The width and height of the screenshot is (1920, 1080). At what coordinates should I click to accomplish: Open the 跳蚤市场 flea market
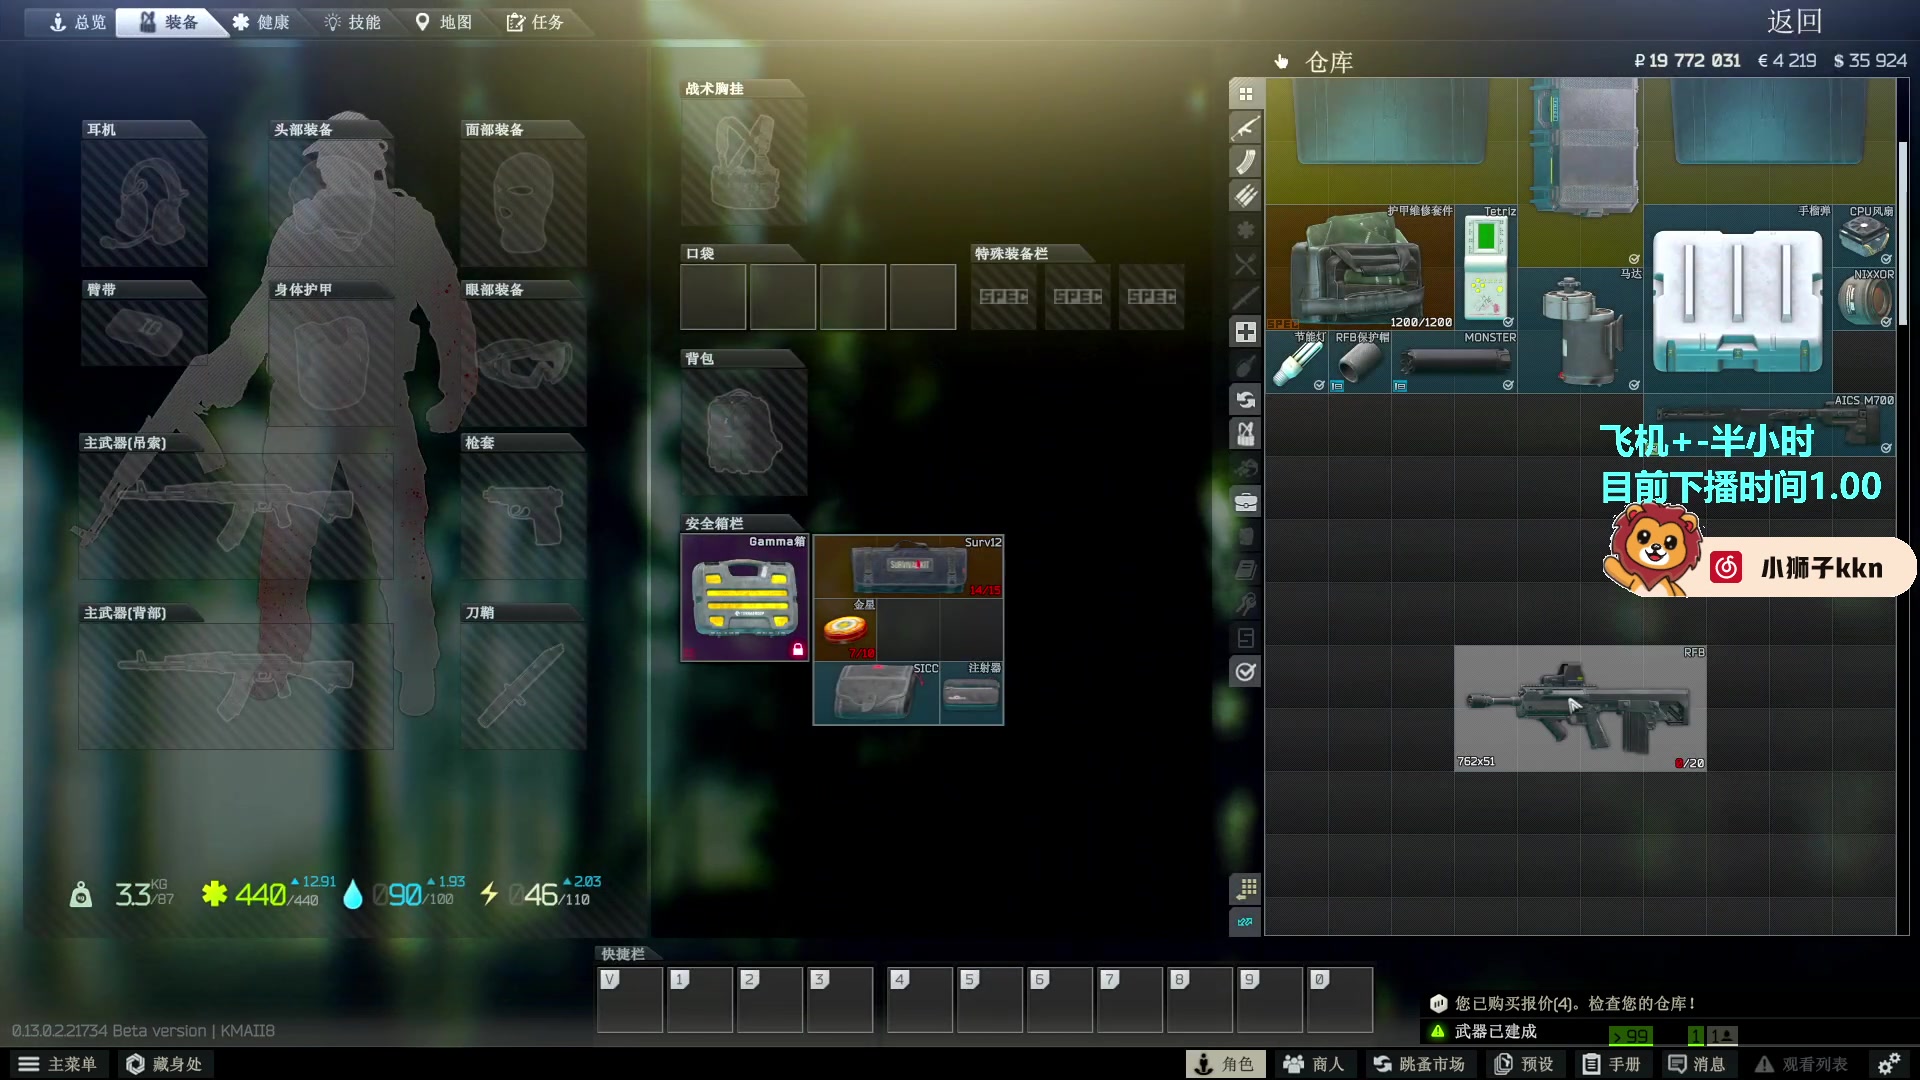tap(1419, 1064)
